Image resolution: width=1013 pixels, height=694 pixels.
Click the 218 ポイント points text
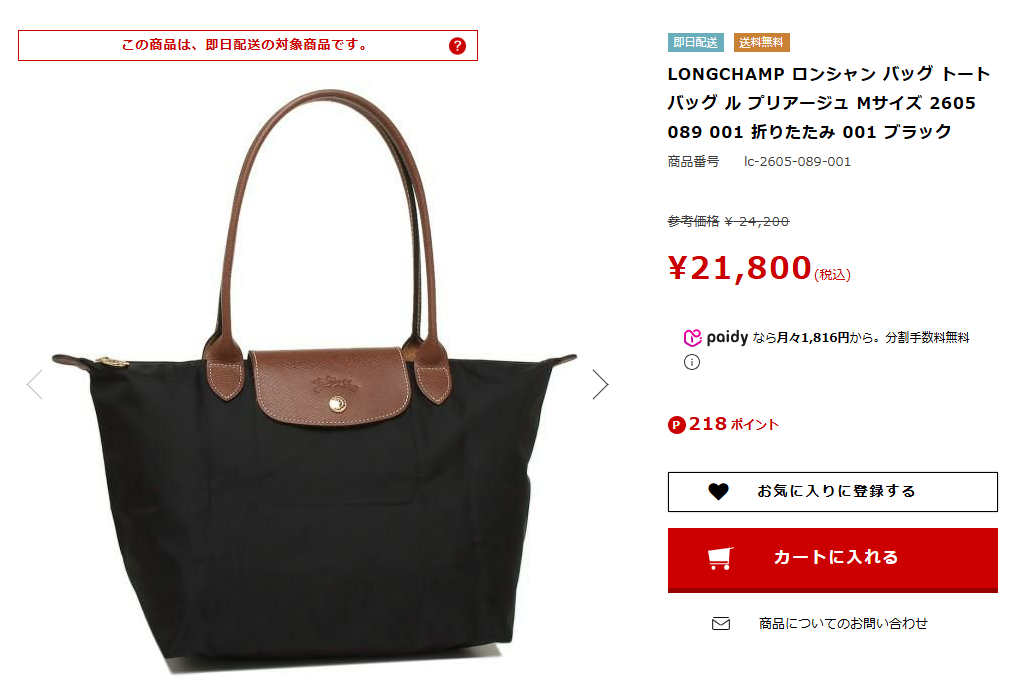point(734,425)
